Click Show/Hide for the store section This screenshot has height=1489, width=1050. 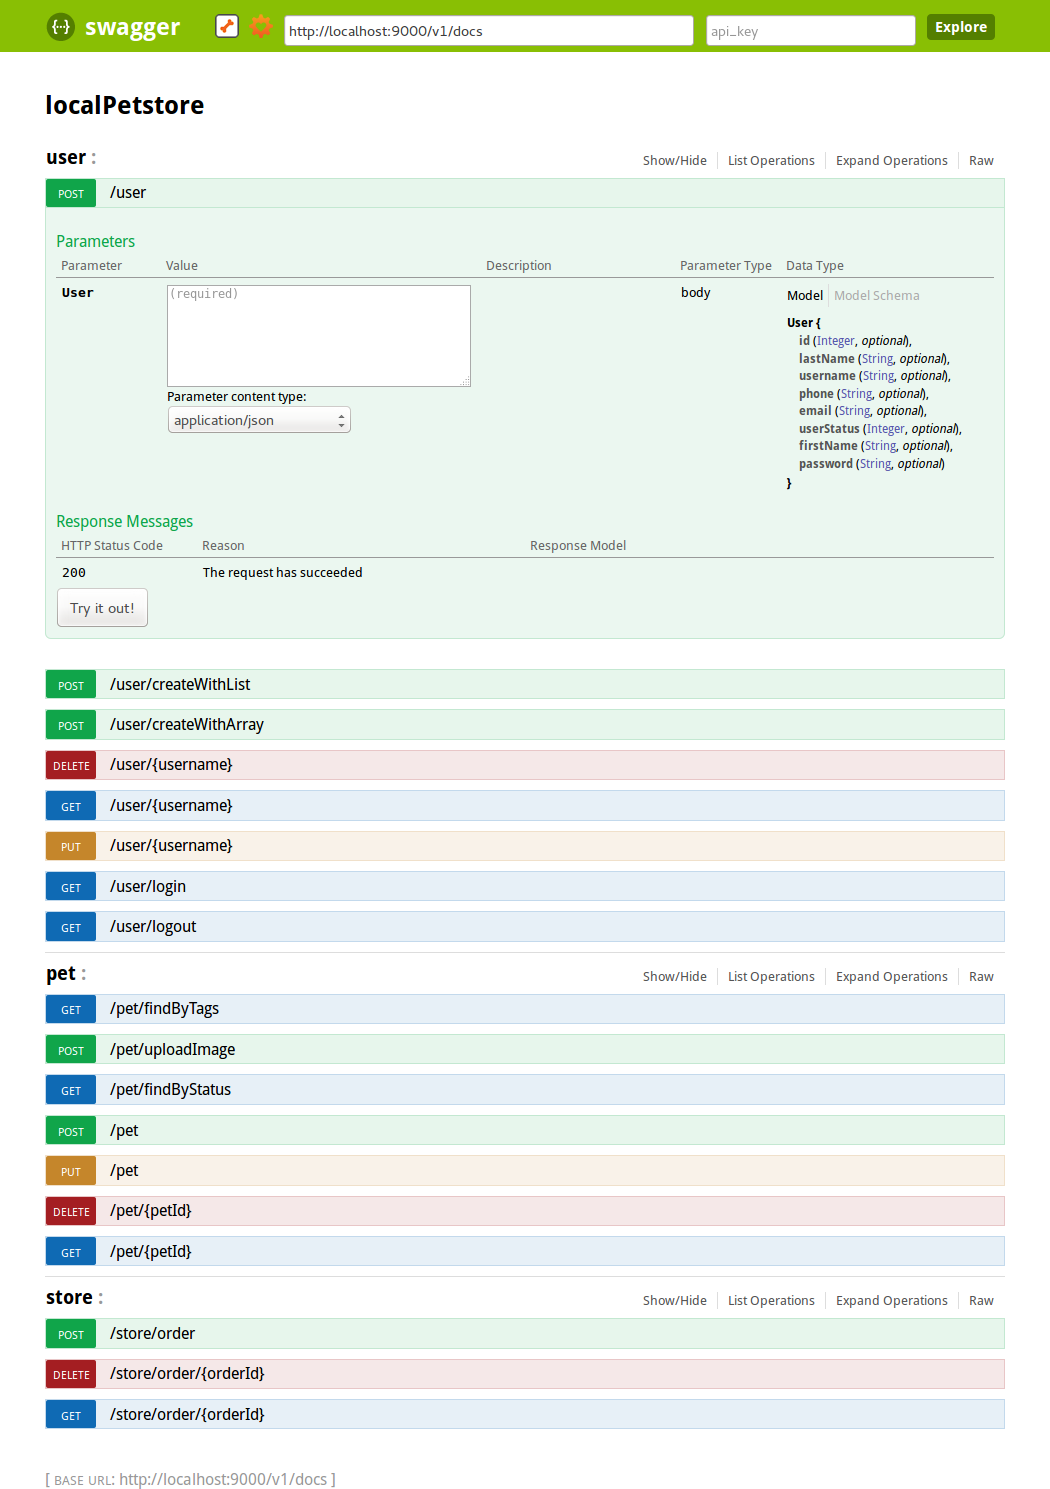coord(674,1301)
